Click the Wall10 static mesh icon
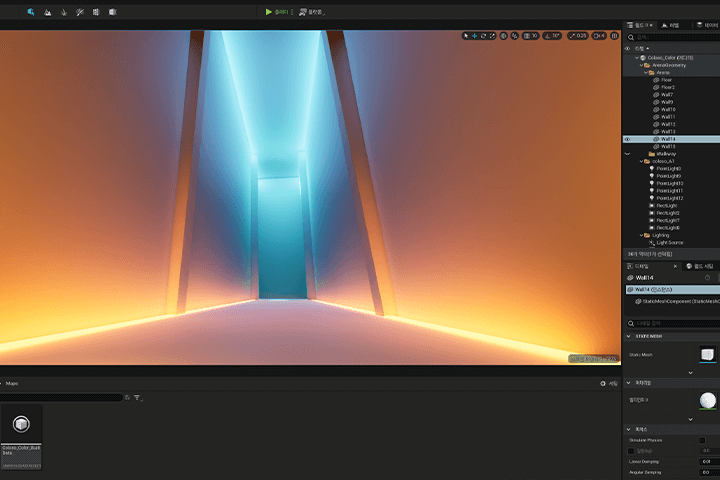Viewport: 720px width, 480px height. coord(656,109)
